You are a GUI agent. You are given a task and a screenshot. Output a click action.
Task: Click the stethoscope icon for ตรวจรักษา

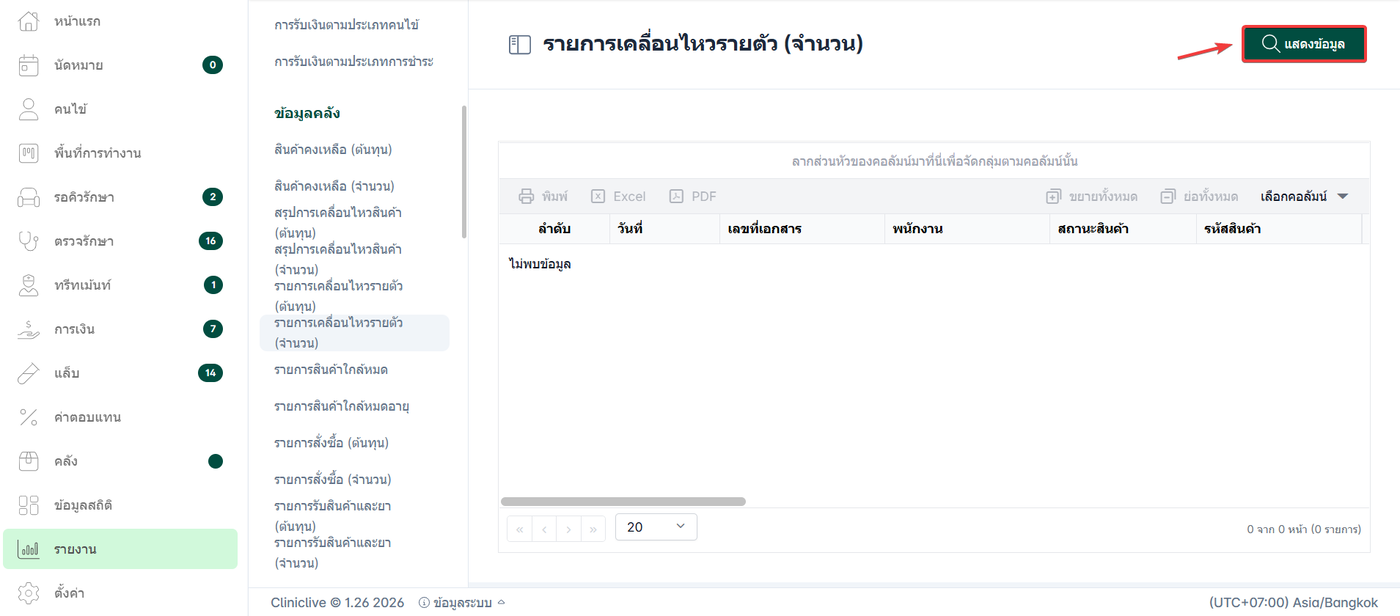click(29, 241)
